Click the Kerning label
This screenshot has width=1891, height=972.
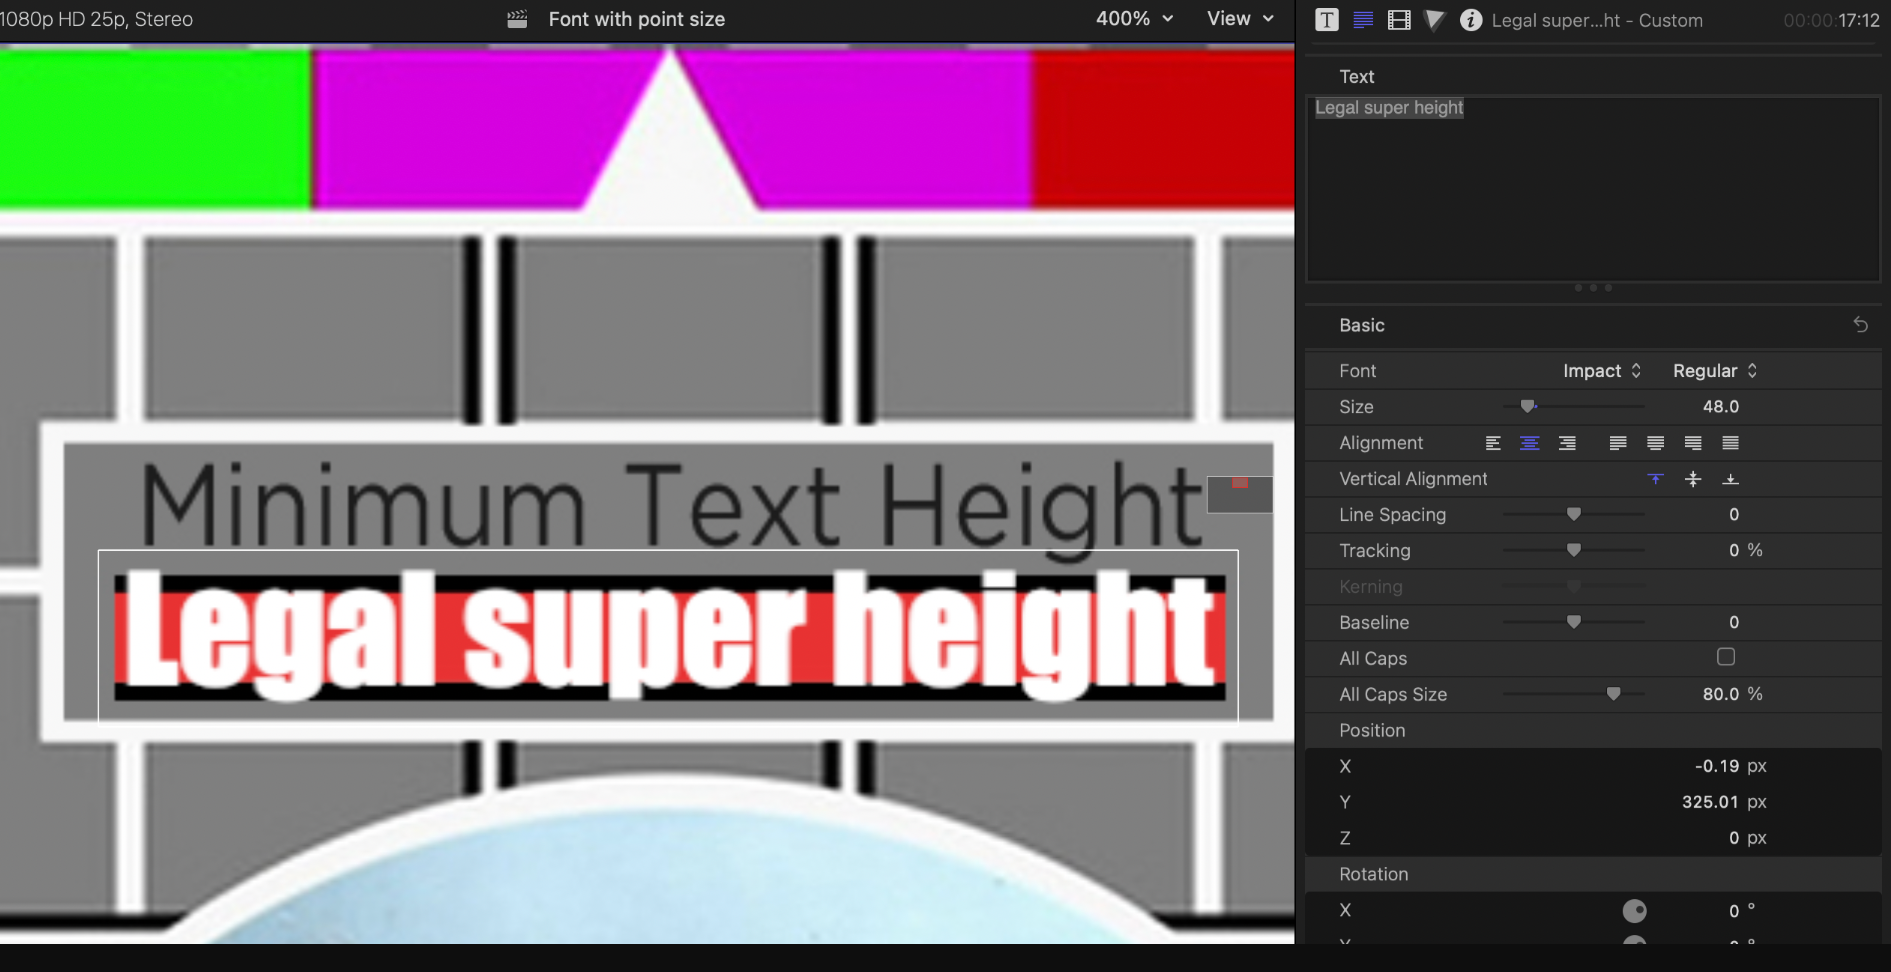[1370, 587]
